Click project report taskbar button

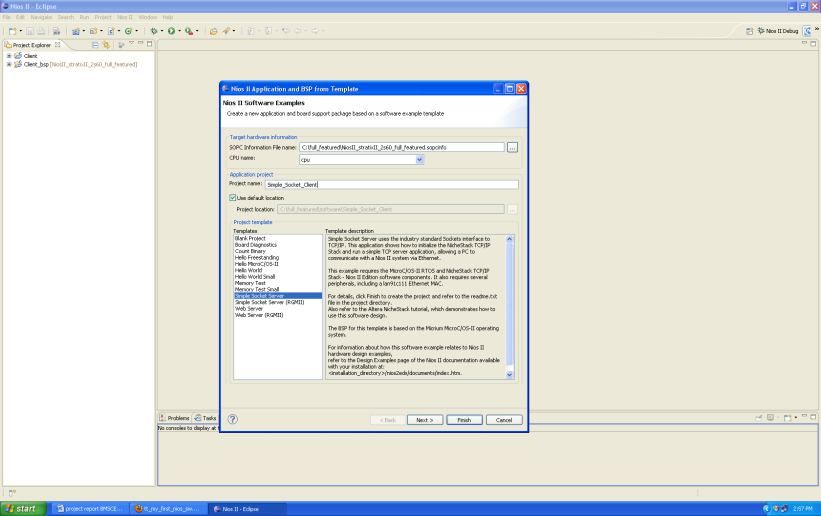click(x=90, y=509)
